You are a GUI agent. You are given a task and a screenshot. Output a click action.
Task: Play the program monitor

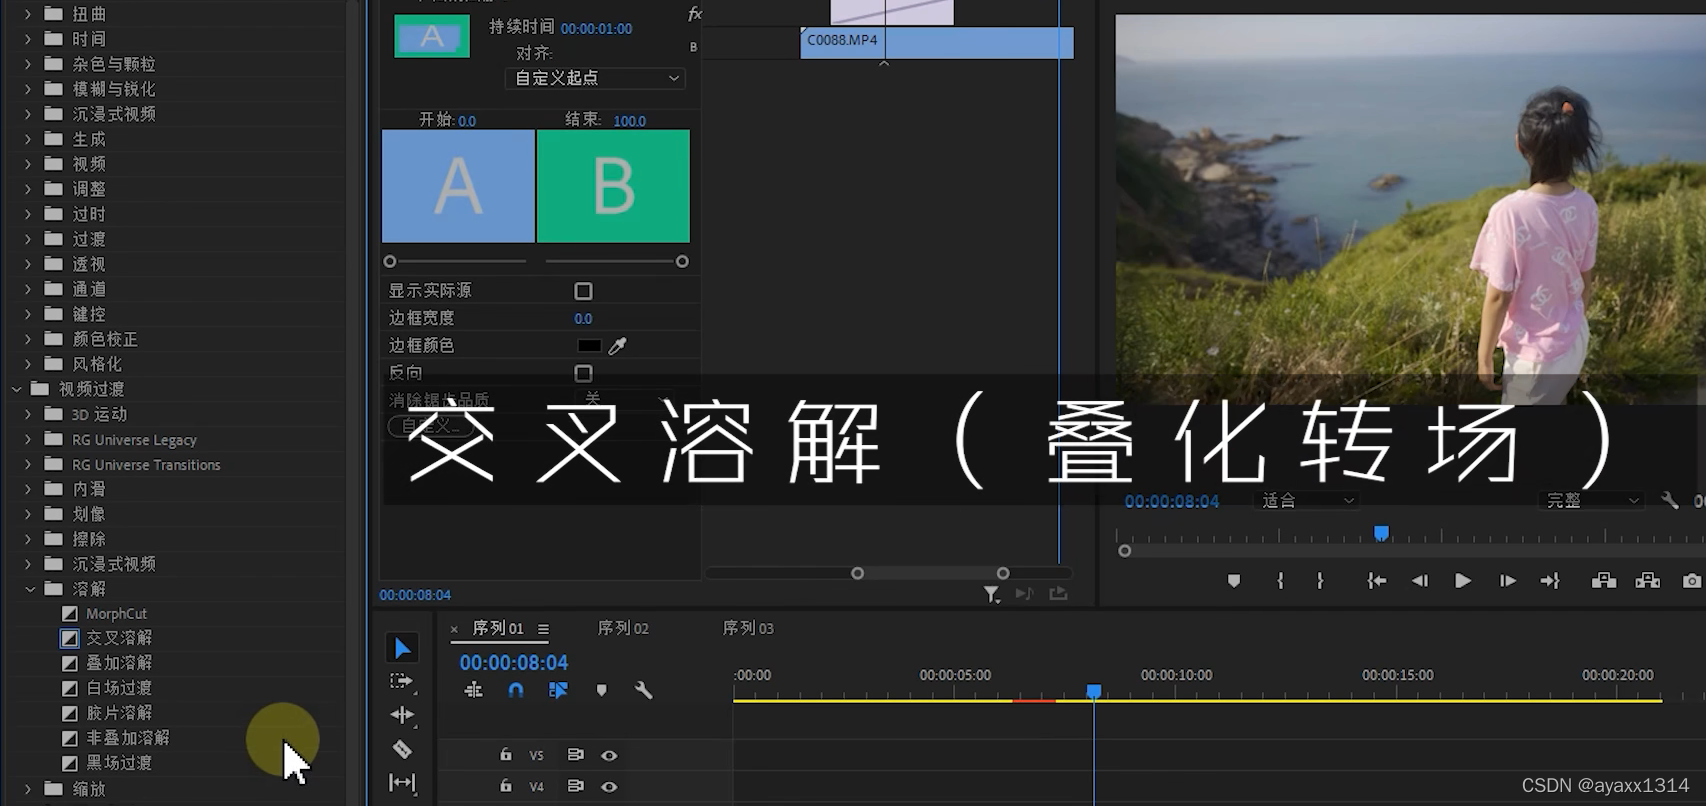coord(1462,581)
